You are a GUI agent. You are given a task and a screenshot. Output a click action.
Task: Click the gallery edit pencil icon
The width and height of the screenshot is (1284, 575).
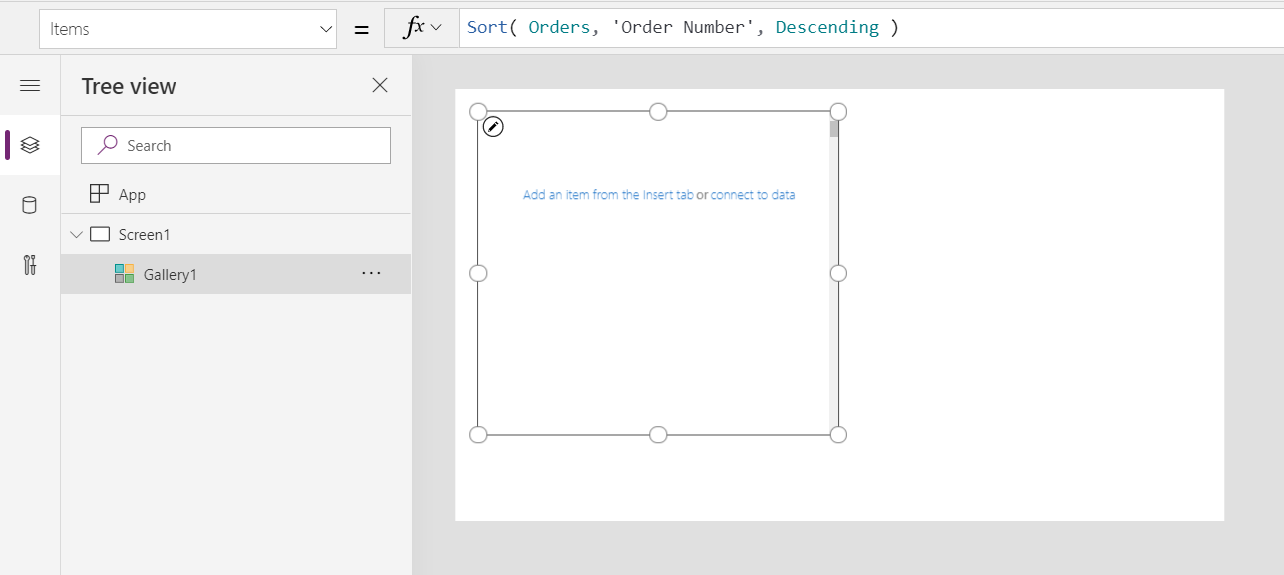click(x=493, y=127)
